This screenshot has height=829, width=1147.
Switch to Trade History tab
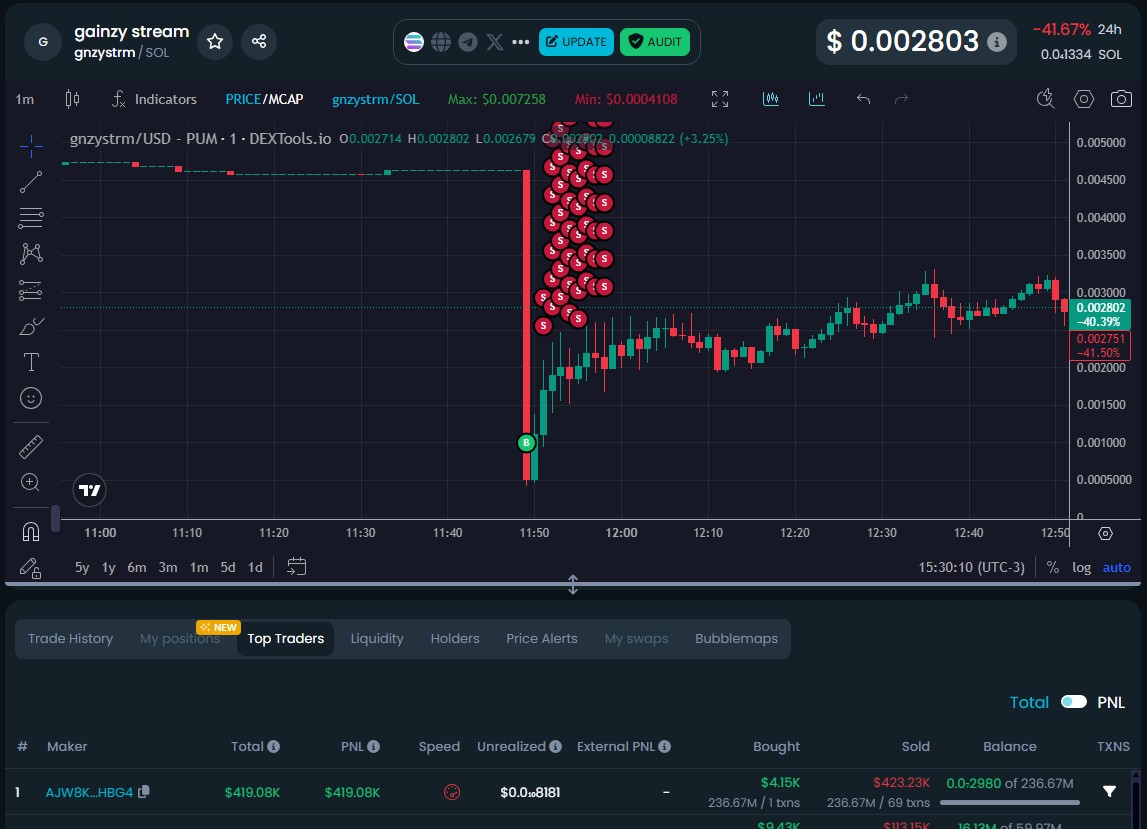70,639
